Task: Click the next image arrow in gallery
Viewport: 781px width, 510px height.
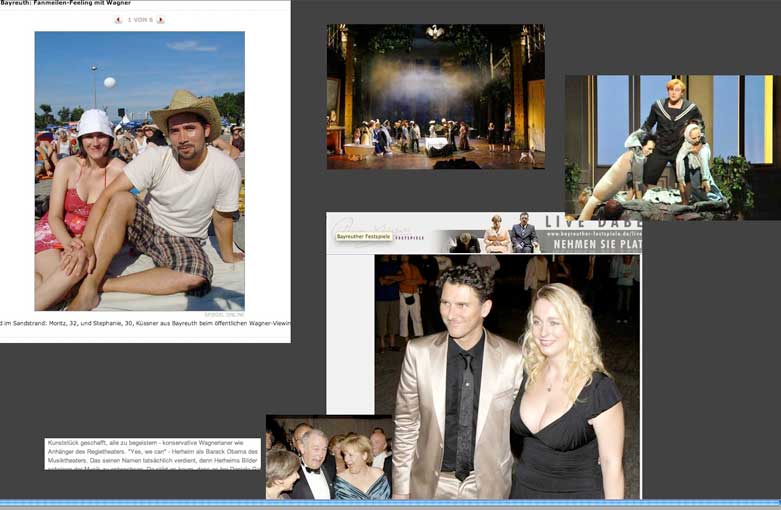Action: click(160, 20)
